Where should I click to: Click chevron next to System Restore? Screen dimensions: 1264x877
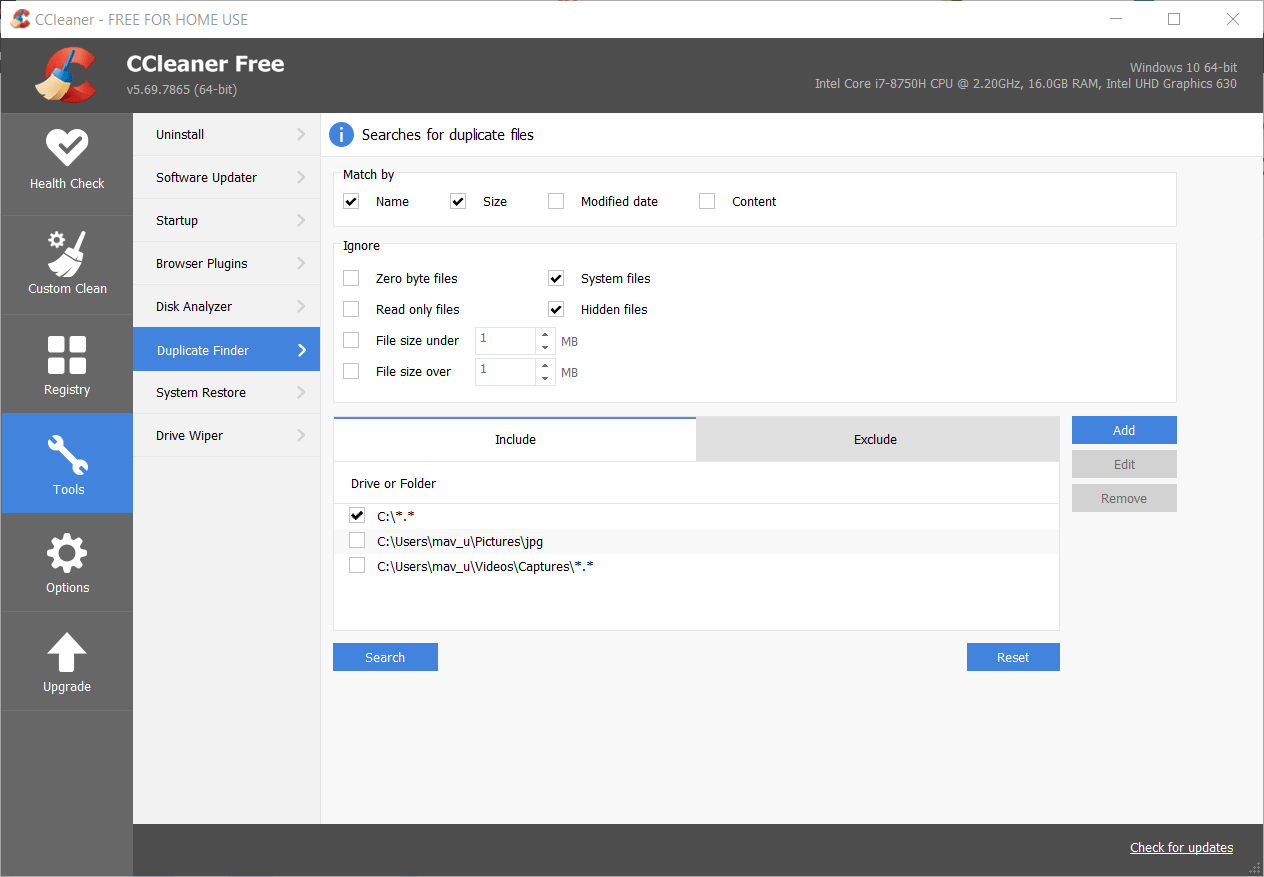point(301,392)
